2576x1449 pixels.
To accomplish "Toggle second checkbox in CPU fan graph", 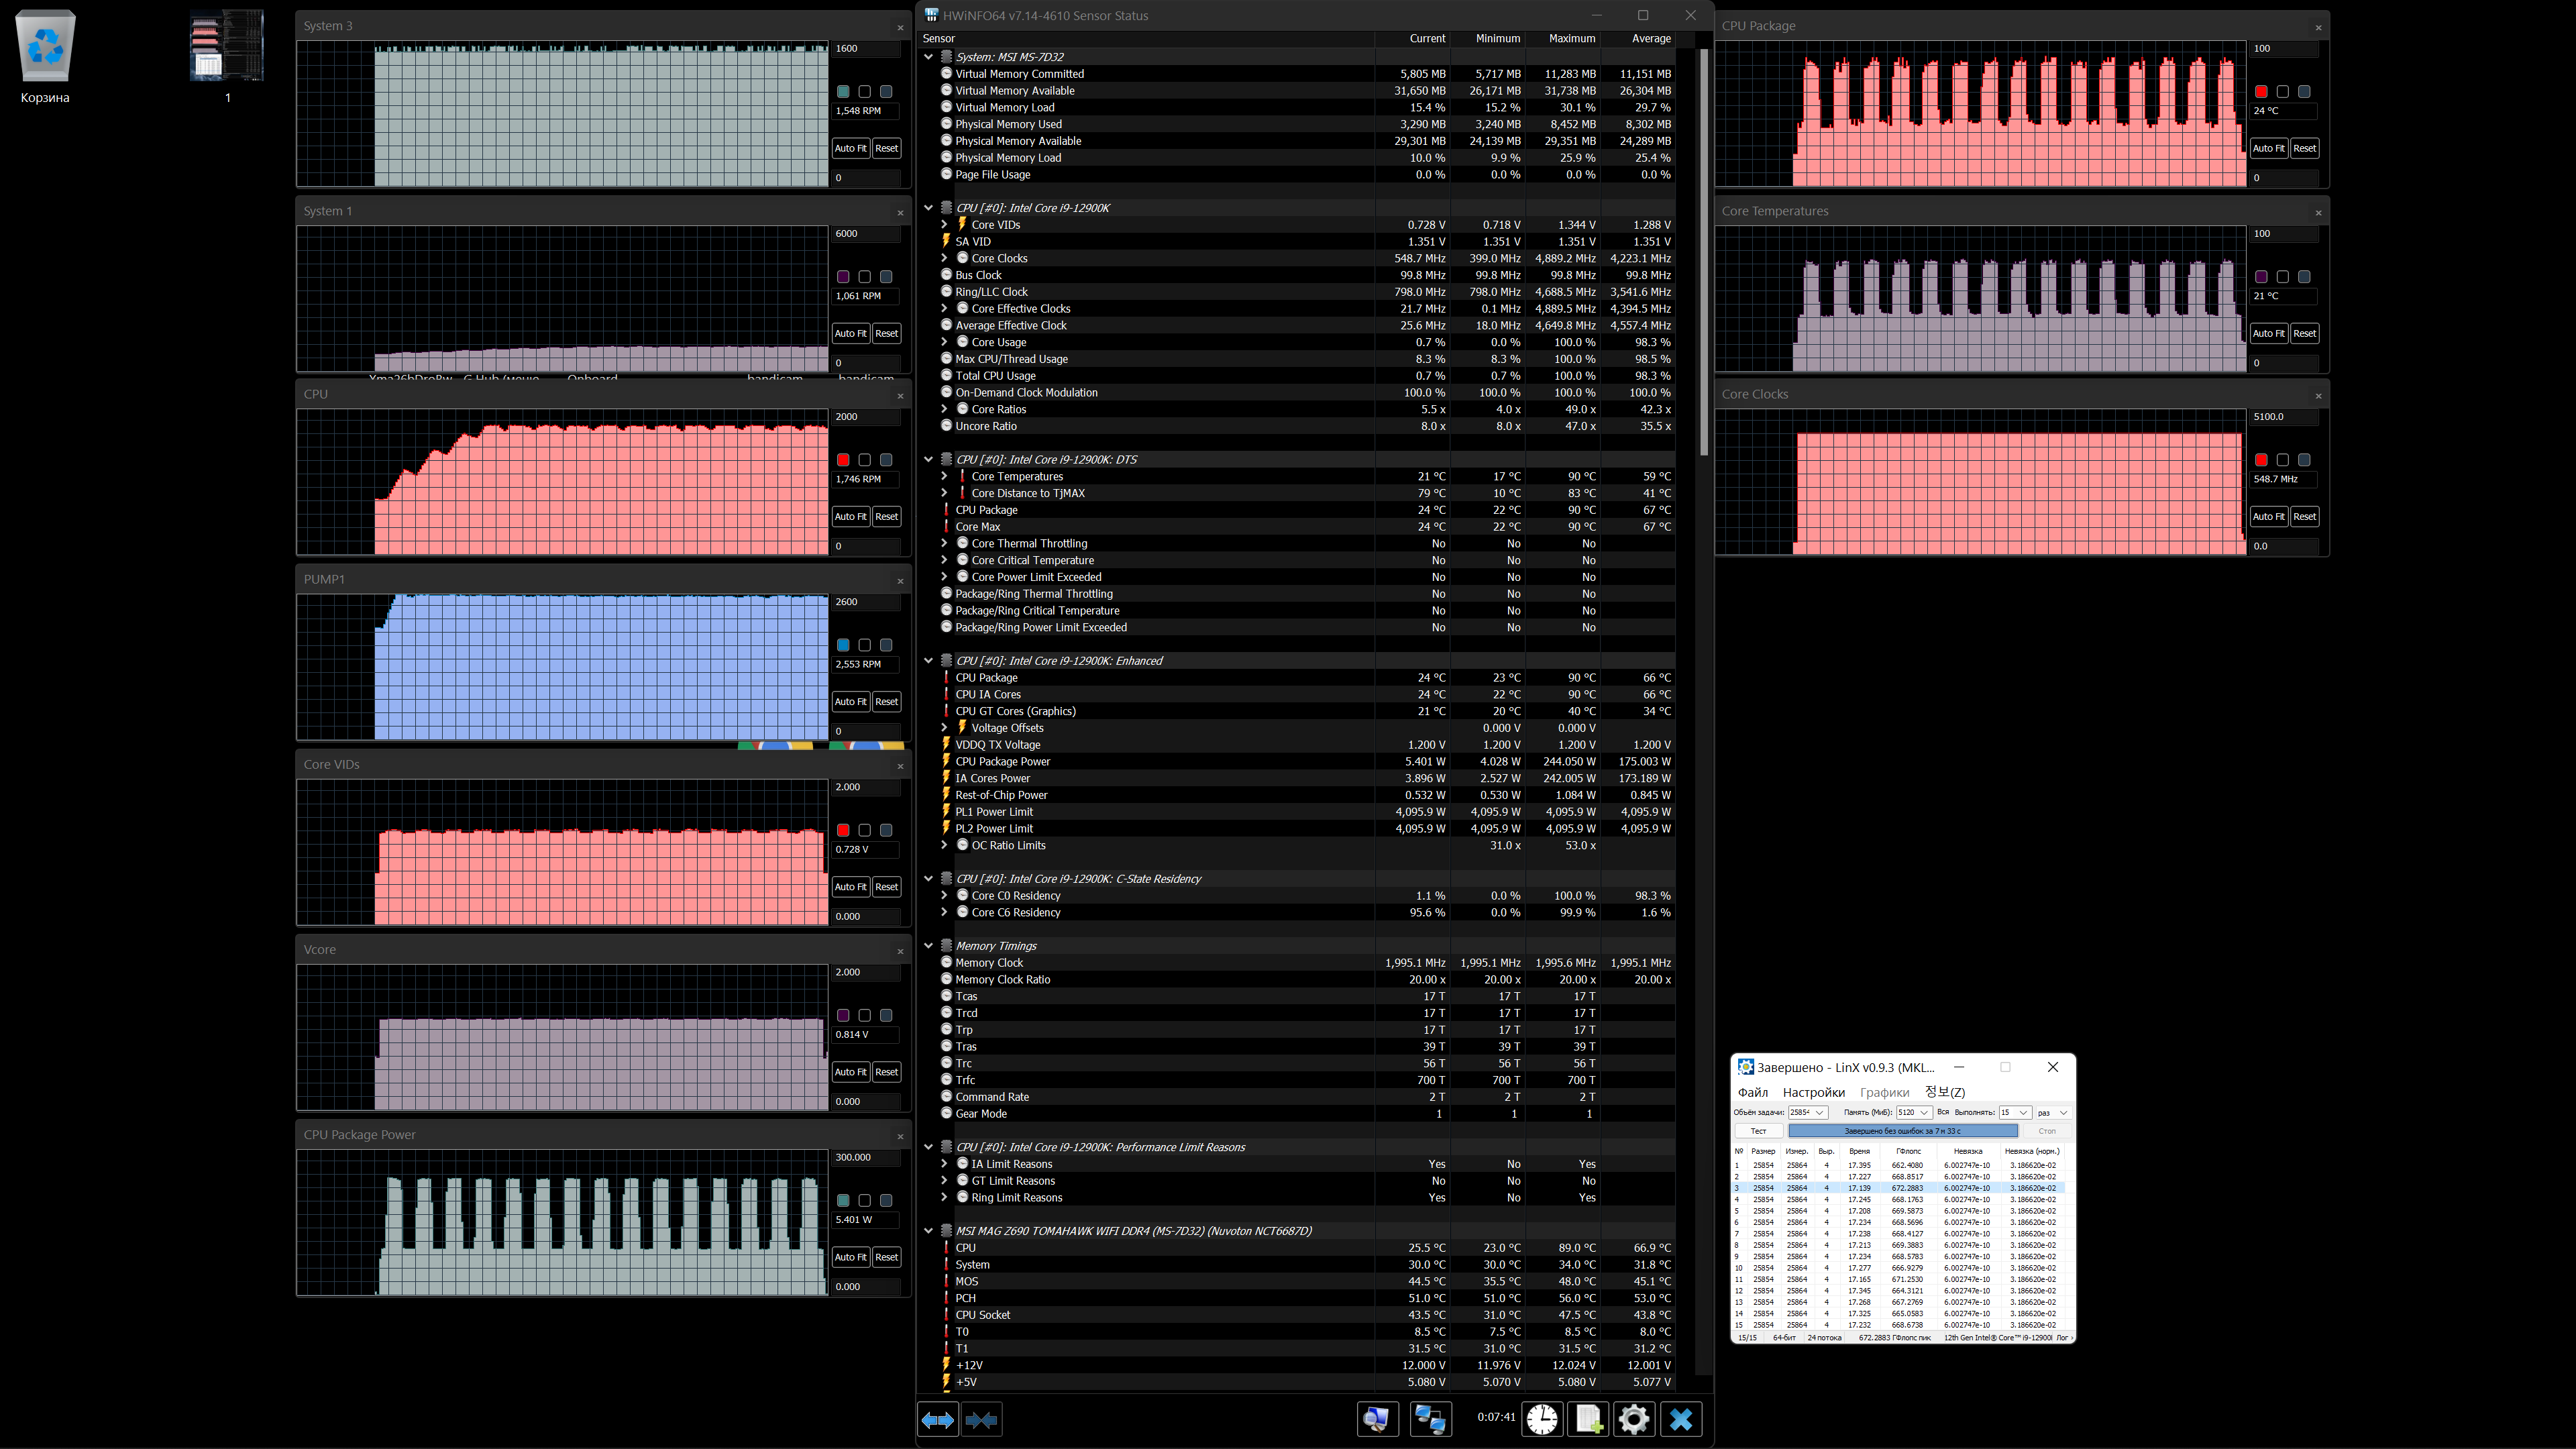I will (865, 460).
